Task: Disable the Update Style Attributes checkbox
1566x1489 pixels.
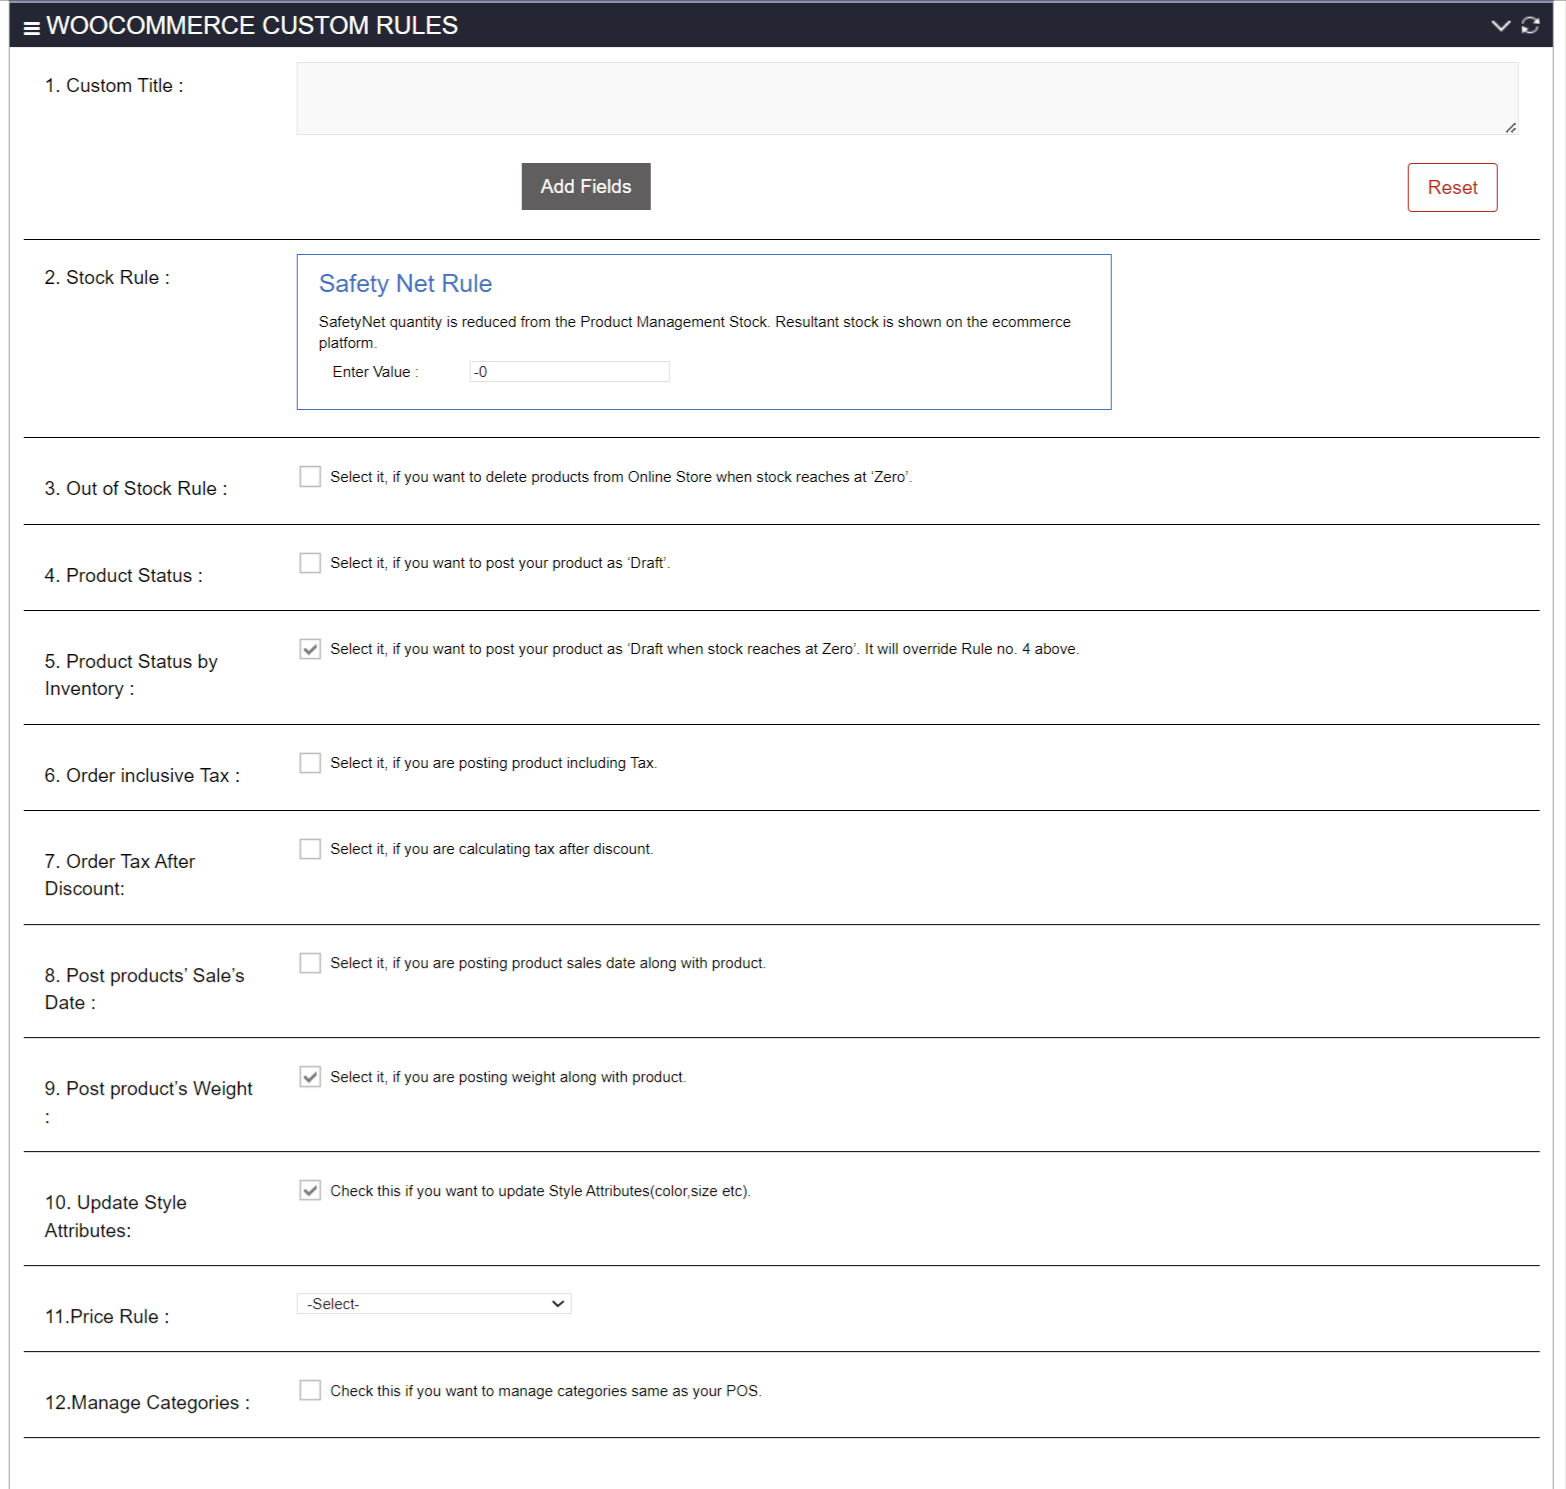Action: click(310, 1191)
